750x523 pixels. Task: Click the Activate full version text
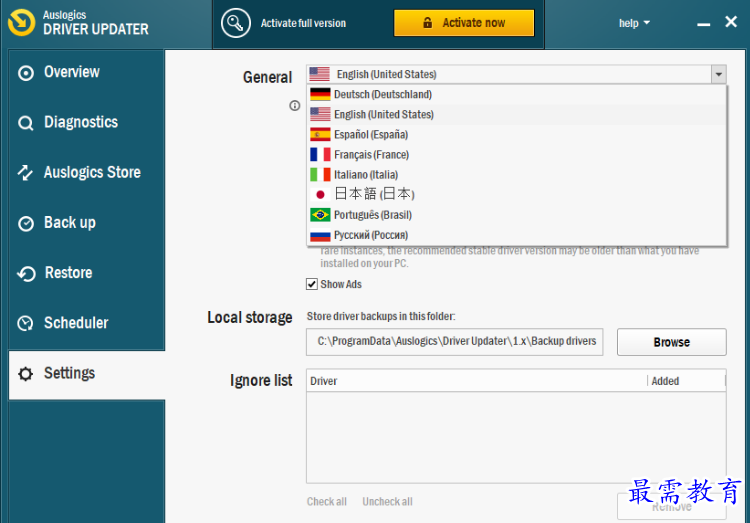[303, 23]
